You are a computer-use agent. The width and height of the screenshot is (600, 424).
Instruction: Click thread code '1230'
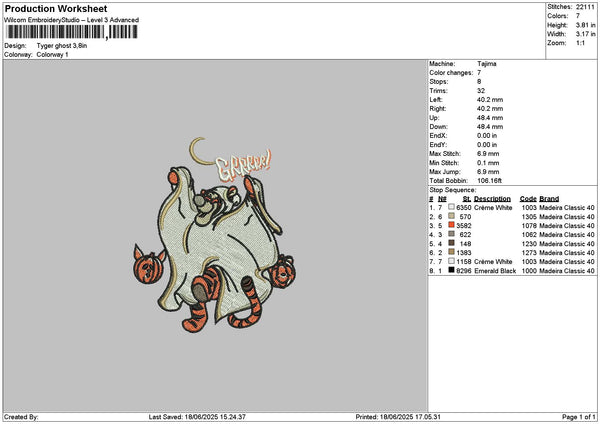point(529,244)
